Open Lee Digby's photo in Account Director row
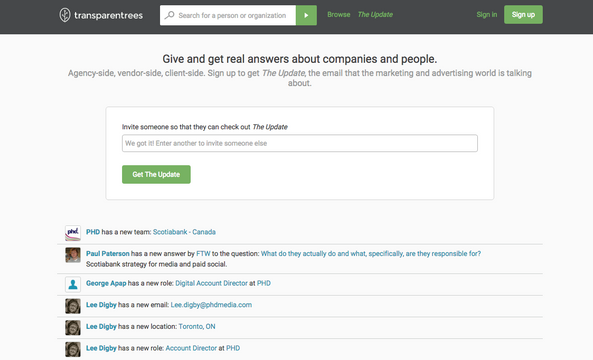593x360 pixels. click(73, 349)
